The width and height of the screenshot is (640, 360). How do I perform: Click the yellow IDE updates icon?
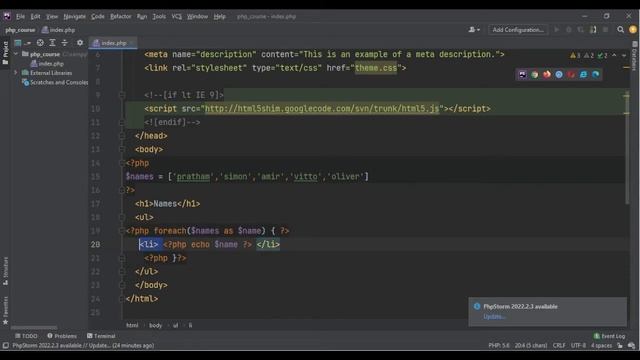click(633, 30)
